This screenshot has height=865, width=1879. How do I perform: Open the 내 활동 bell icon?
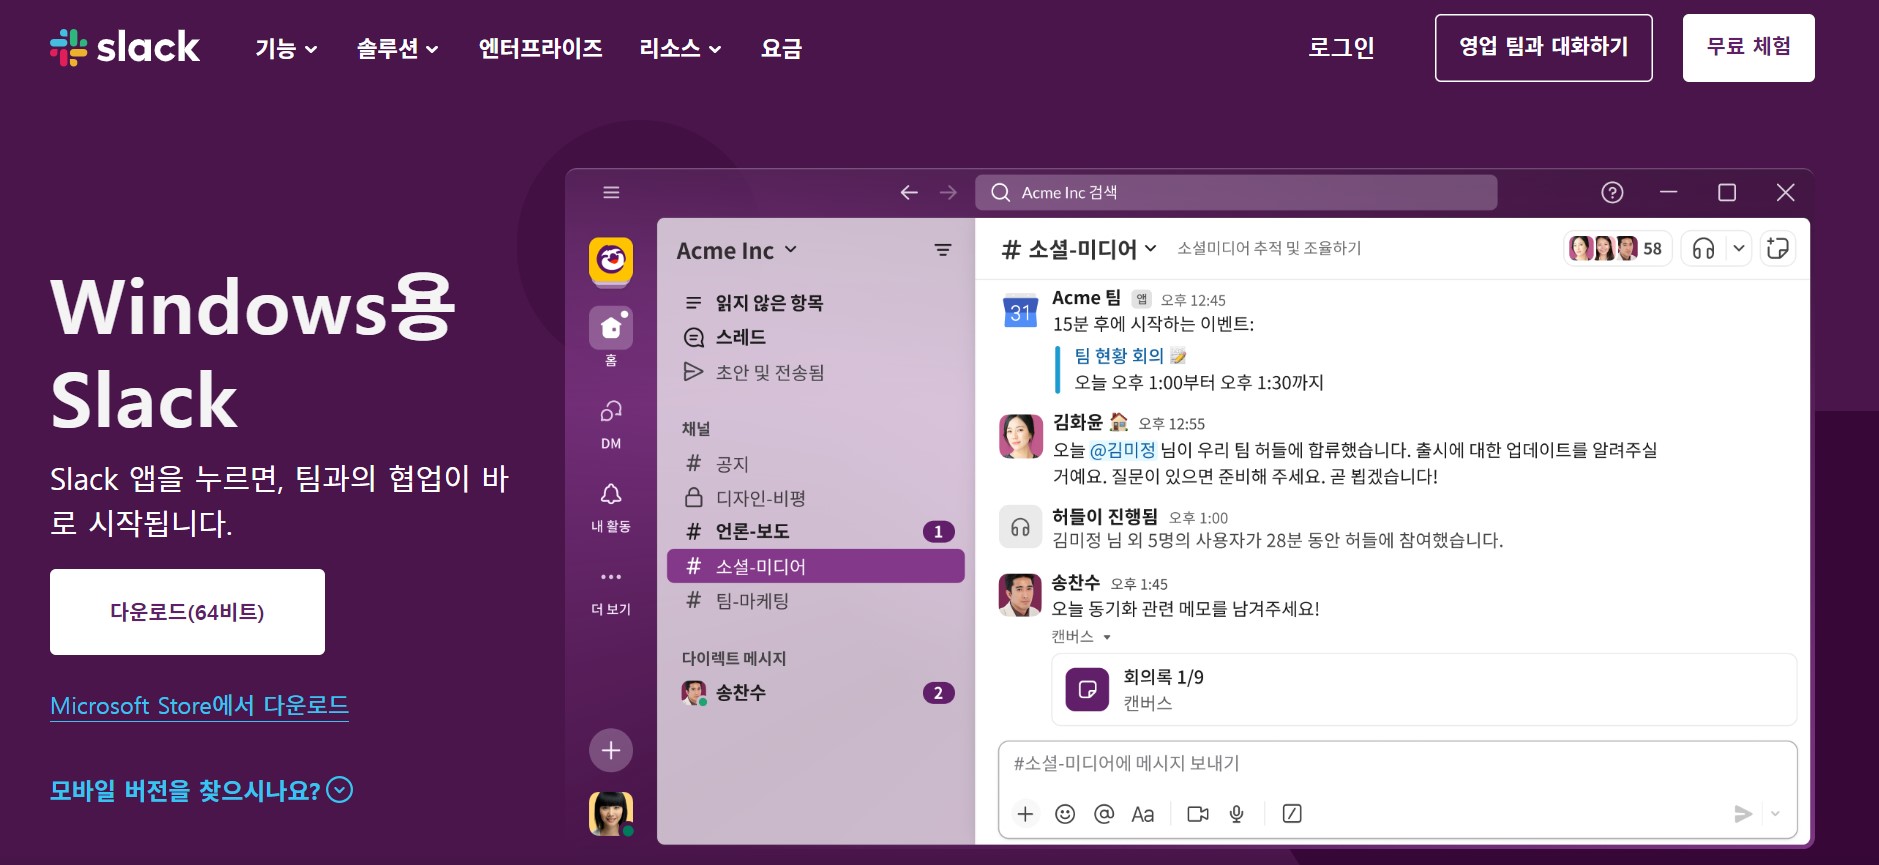point(611,494)
